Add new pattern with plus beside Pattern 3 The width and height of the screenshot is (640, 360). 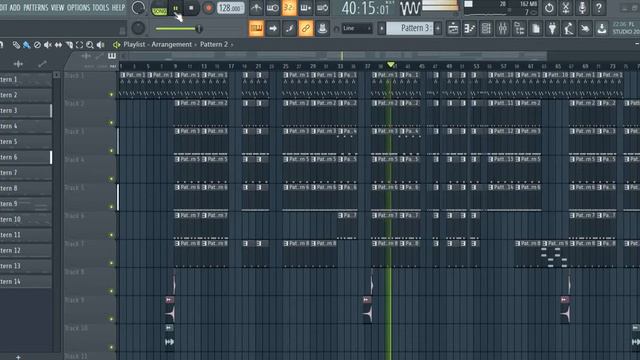[x=438, y=28]
